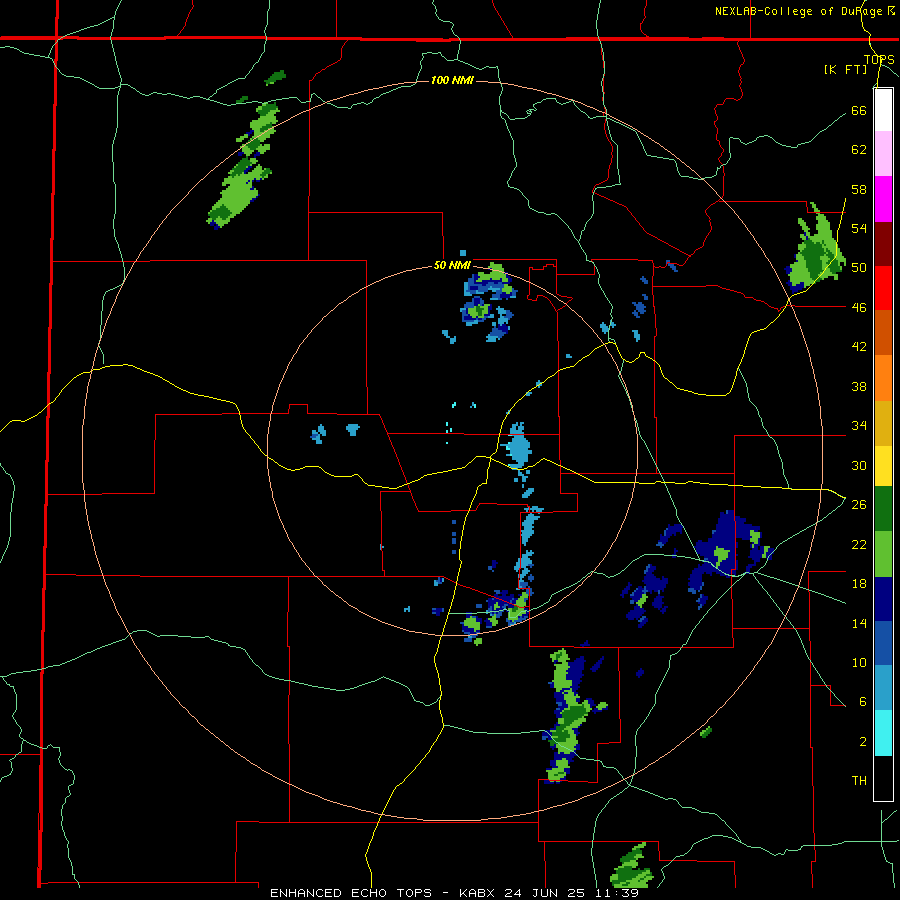Click the legend value "34"
Image resolution: width=900 pixels, height=900 pixels.
pyautogui.click(x=859, y=426)
